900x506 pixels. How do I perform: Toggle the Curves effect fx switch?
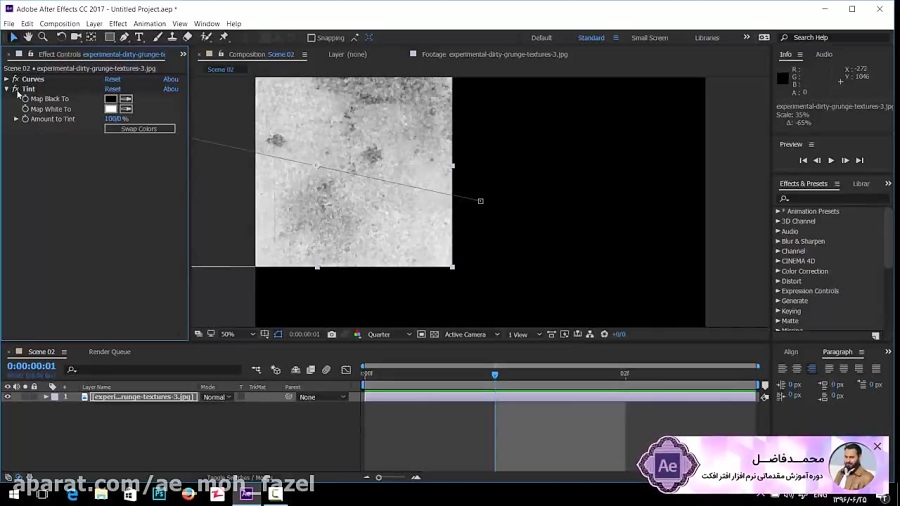pos(15,79)
